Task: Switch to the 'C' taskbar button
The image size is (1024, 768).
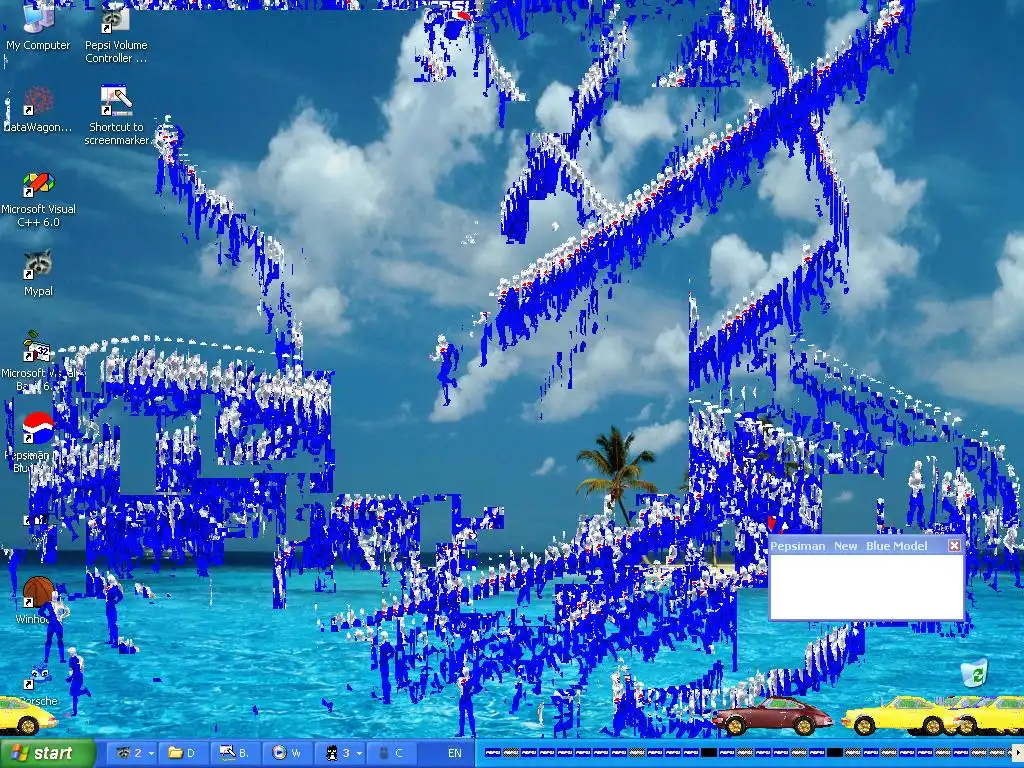Action: click(x=391, y=753)
